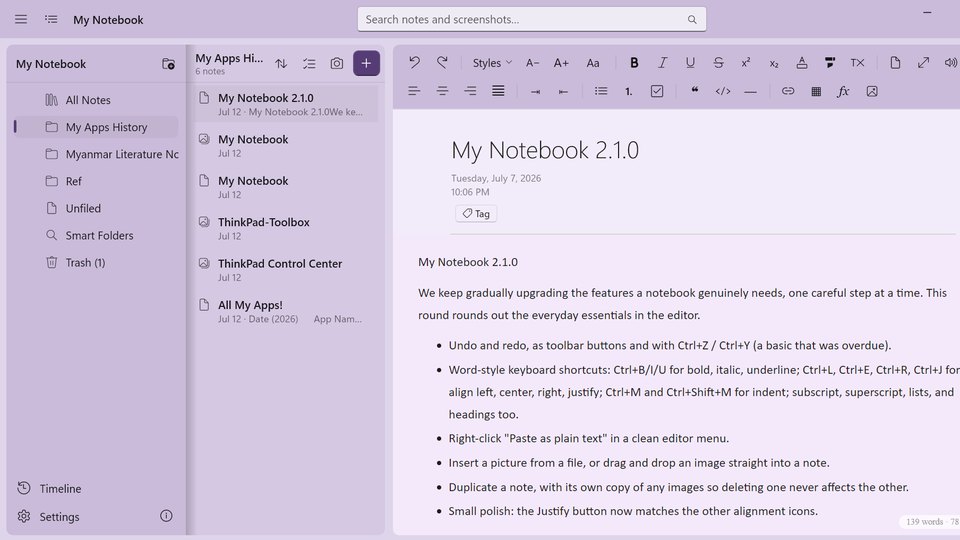Open the hamburger menu
Viewport: 960px width, 540px height.
tap(21, 20)
